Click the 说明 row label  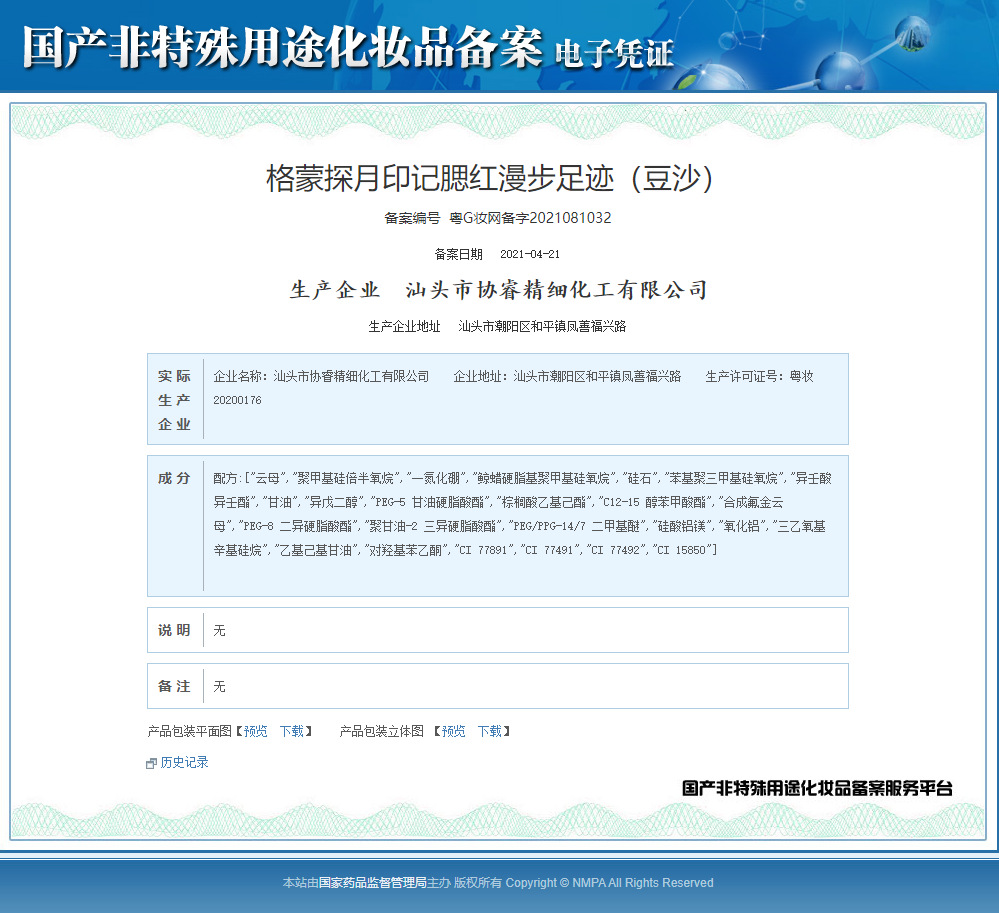(x=174, y=630)
